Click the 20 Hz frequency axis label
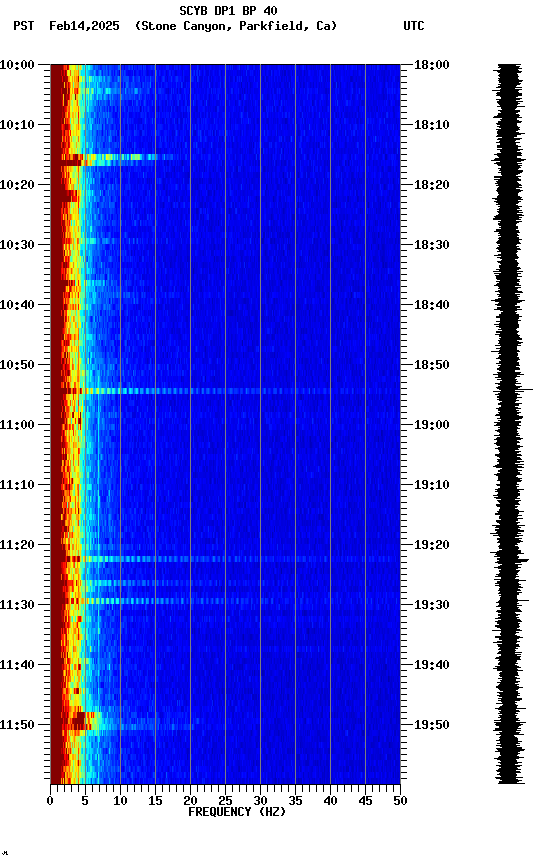 190,802
